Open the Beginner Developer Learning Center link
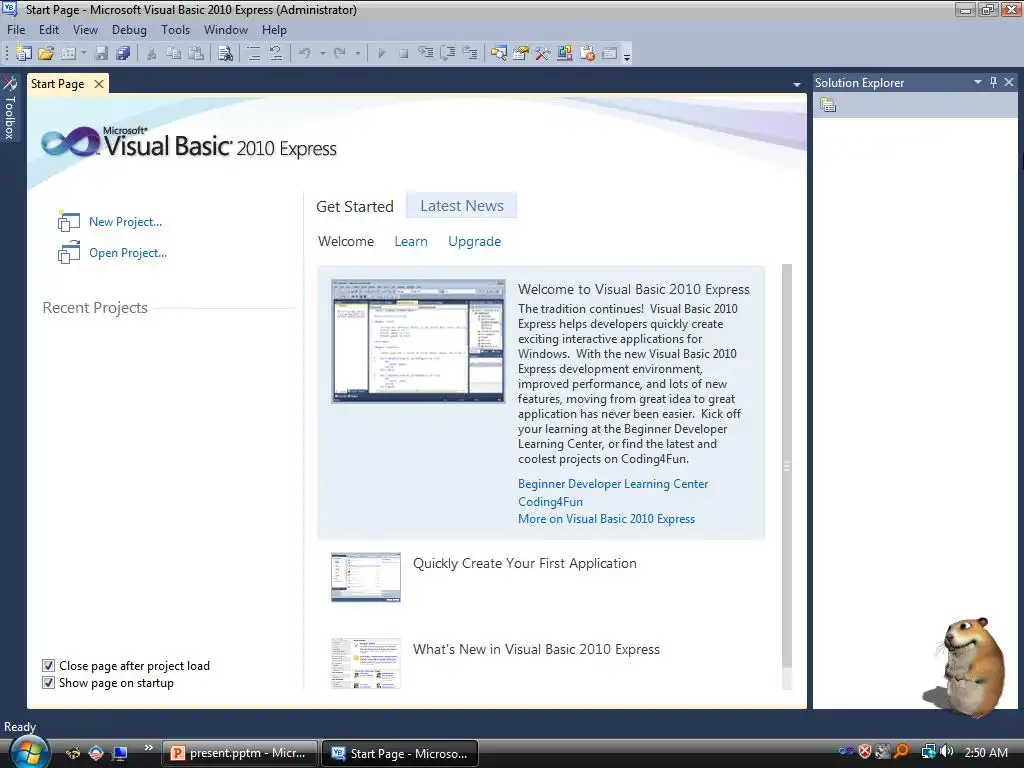Screen dimensions: 1024x768 613,484
